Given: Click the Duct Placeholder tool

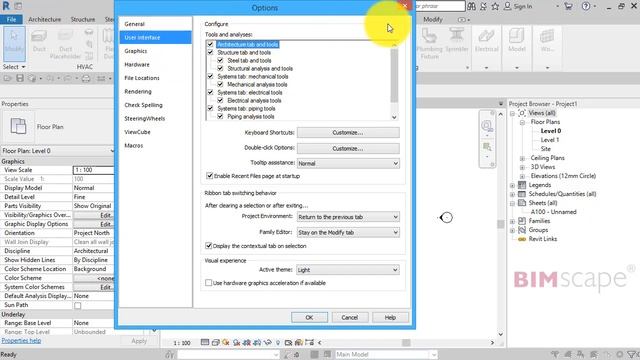Looking at the screenshot, I should [x=65, y=44].
